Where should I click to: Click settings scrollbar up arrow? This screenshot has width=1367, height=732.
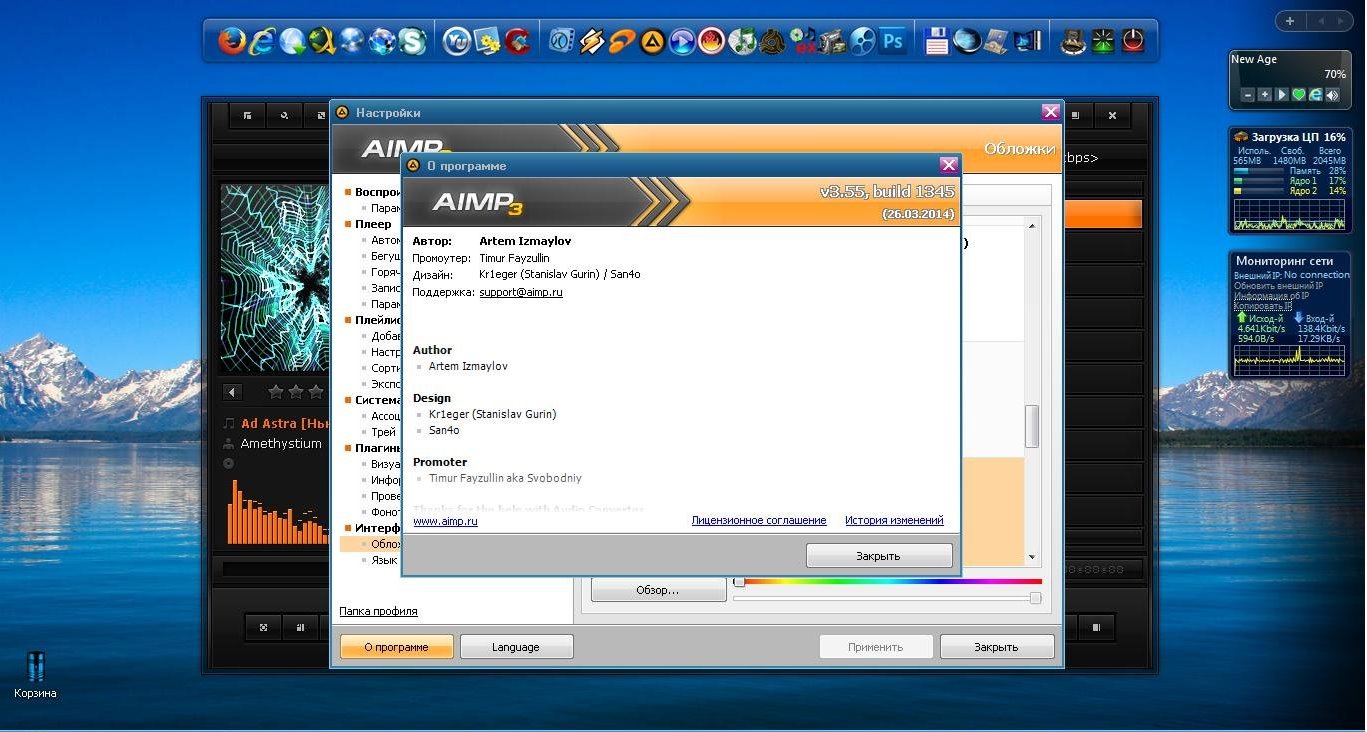tap(1032, 226)
